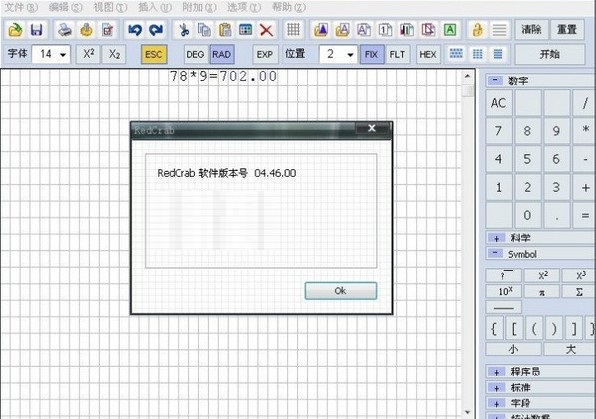This screenshot has height=419, width=596.
Task: Expand the 科学 panel section
Action: 496,238
